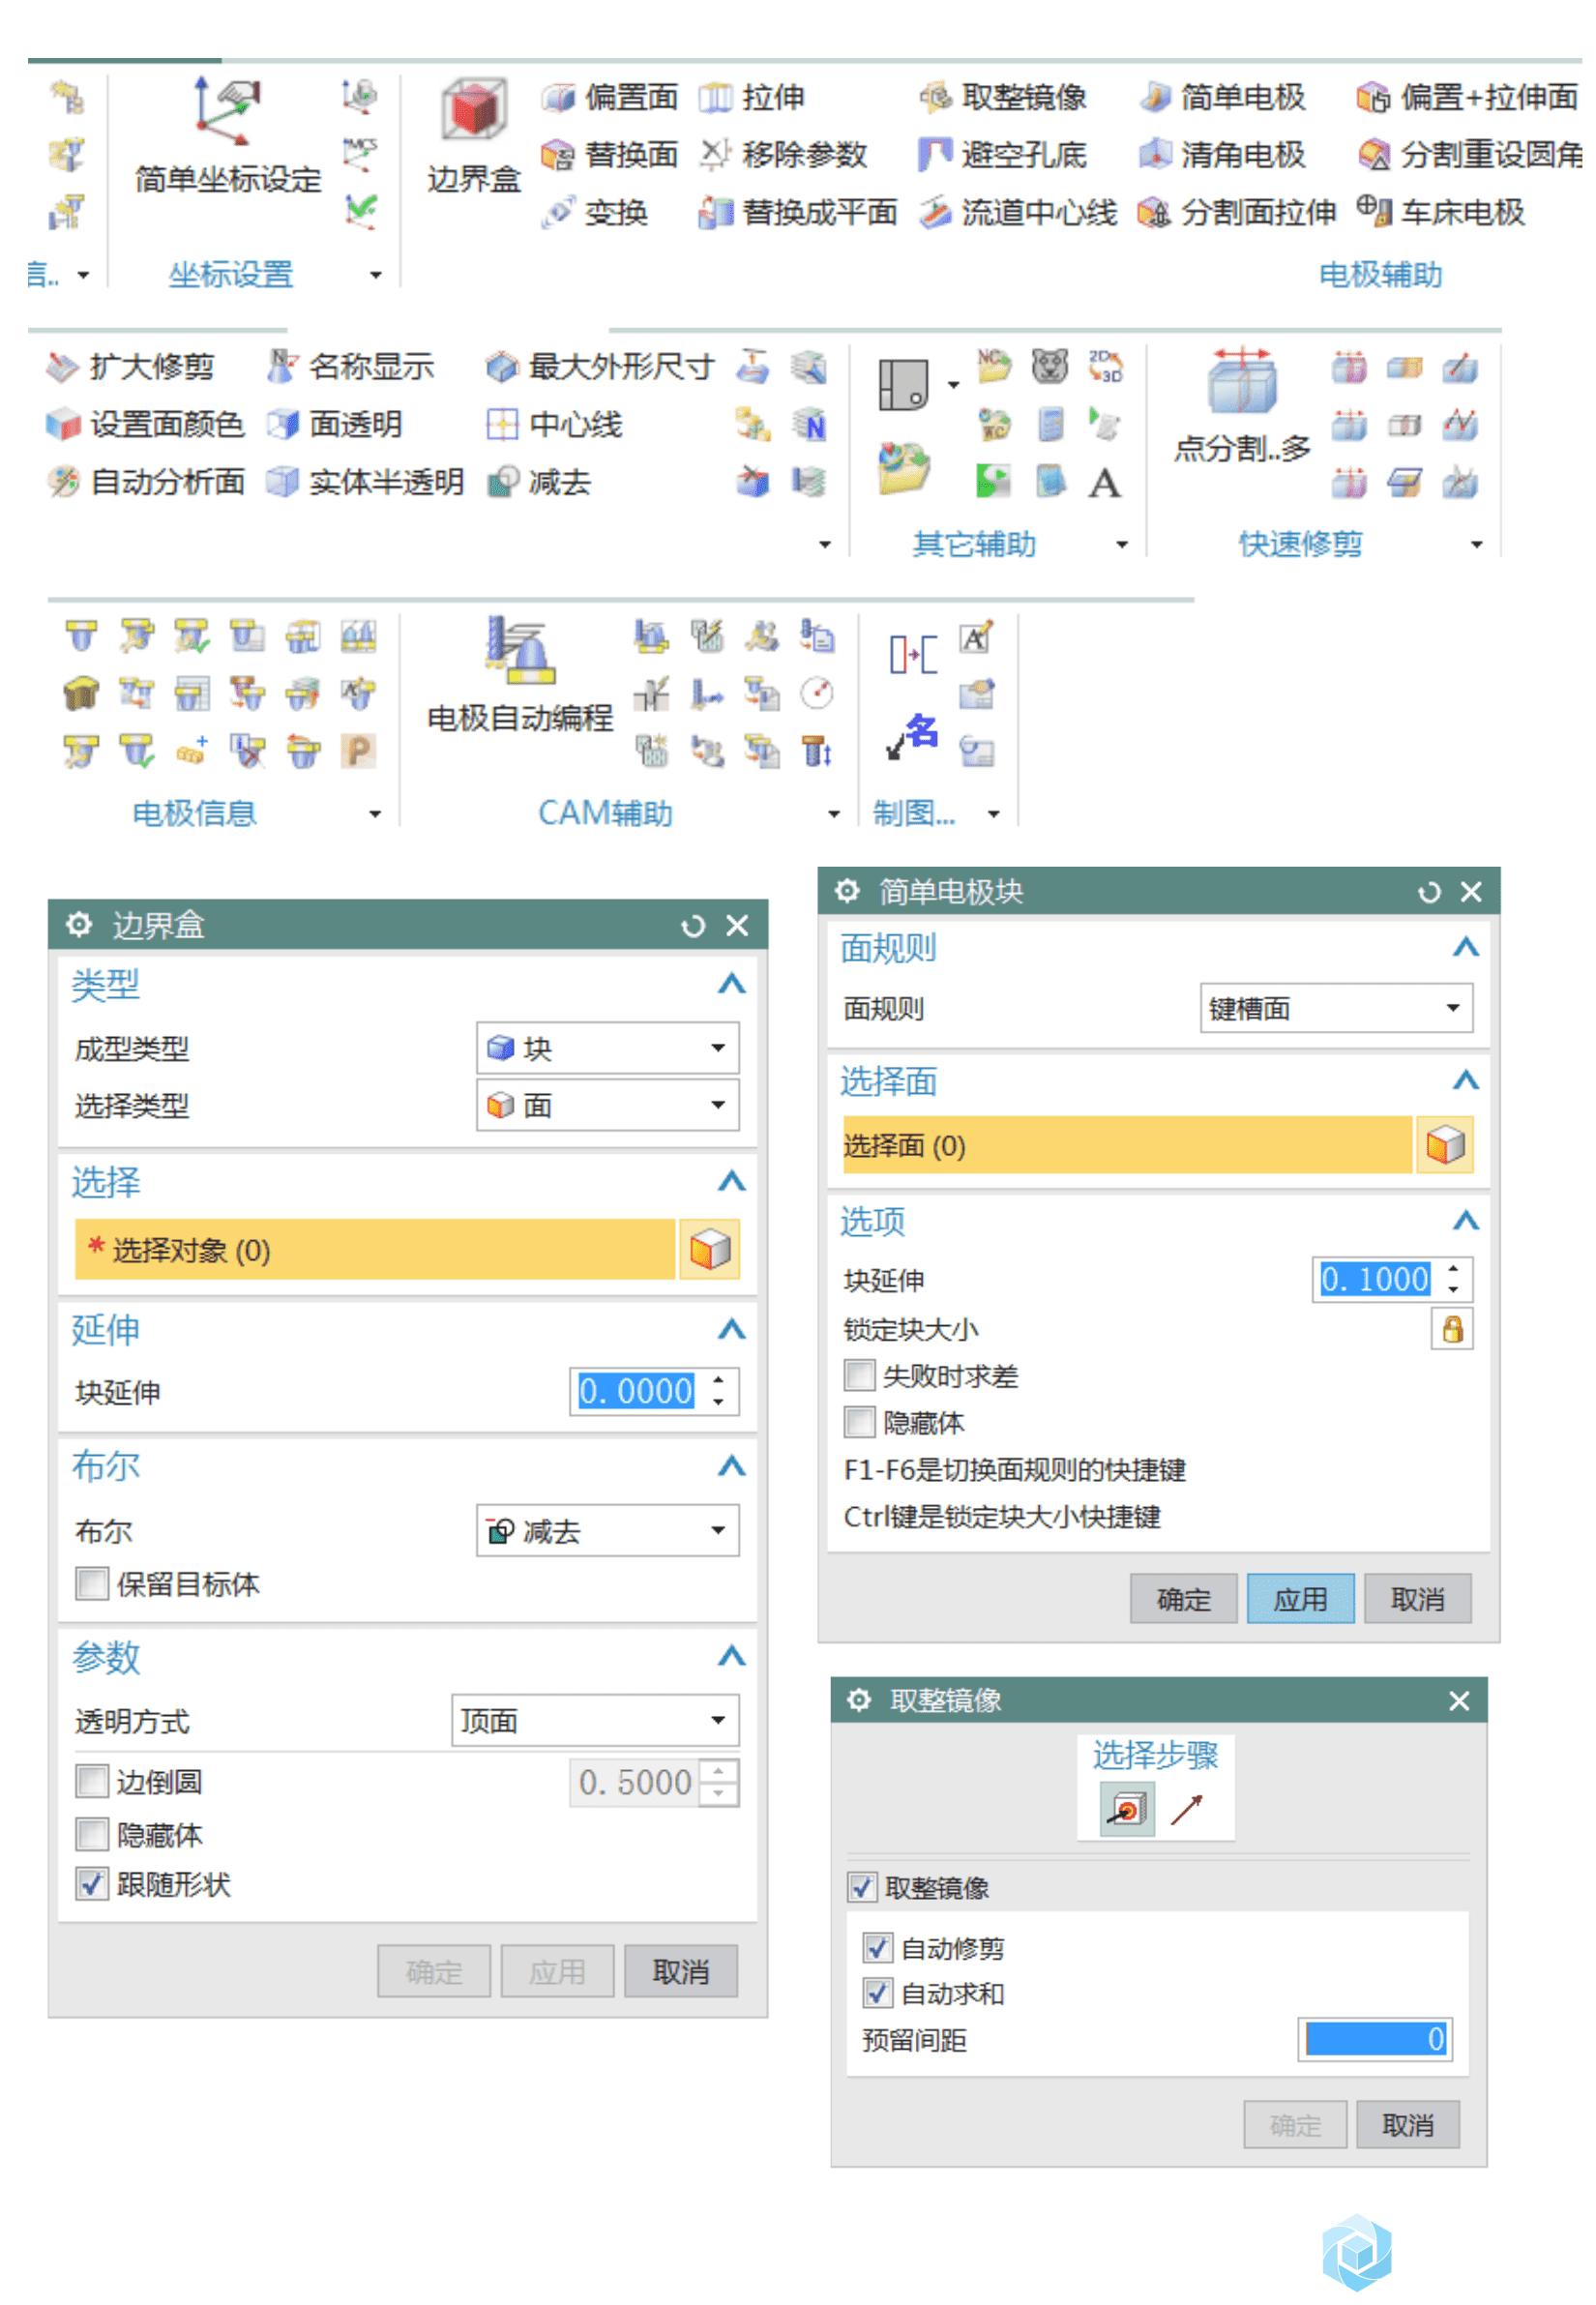Image resolution: width=1596 pixels, height=2305 pixels.
Task: Click the 预留间距 value field
Action: pos(1376,2039)
